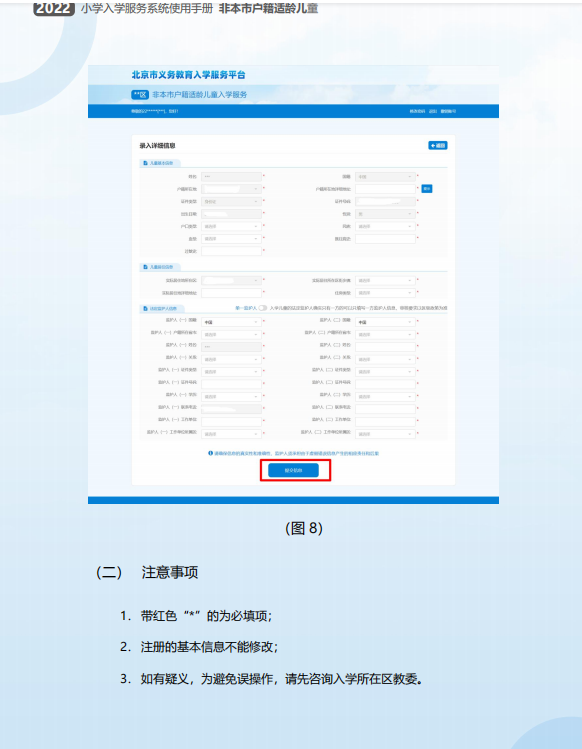
Task: Click 监护人(一) 工作单位 field
Action: click(x=231, y=421)
